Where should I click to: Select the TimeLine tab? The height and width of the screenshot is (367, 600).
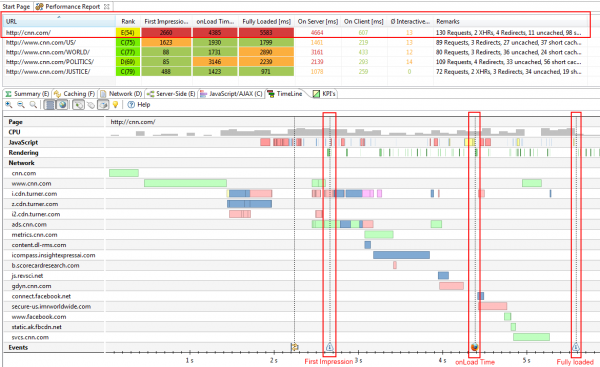click(285, 94)
